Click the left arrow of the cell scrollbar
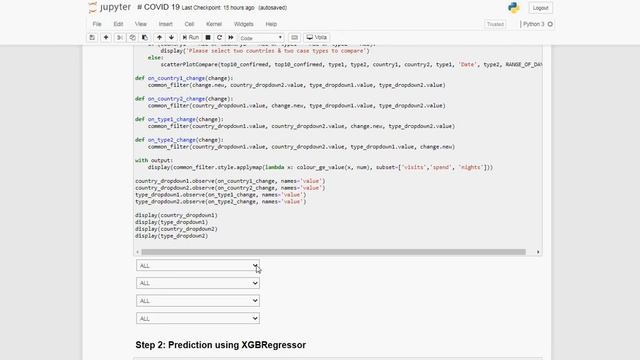 pyautogui.click(x=138, y=252)
